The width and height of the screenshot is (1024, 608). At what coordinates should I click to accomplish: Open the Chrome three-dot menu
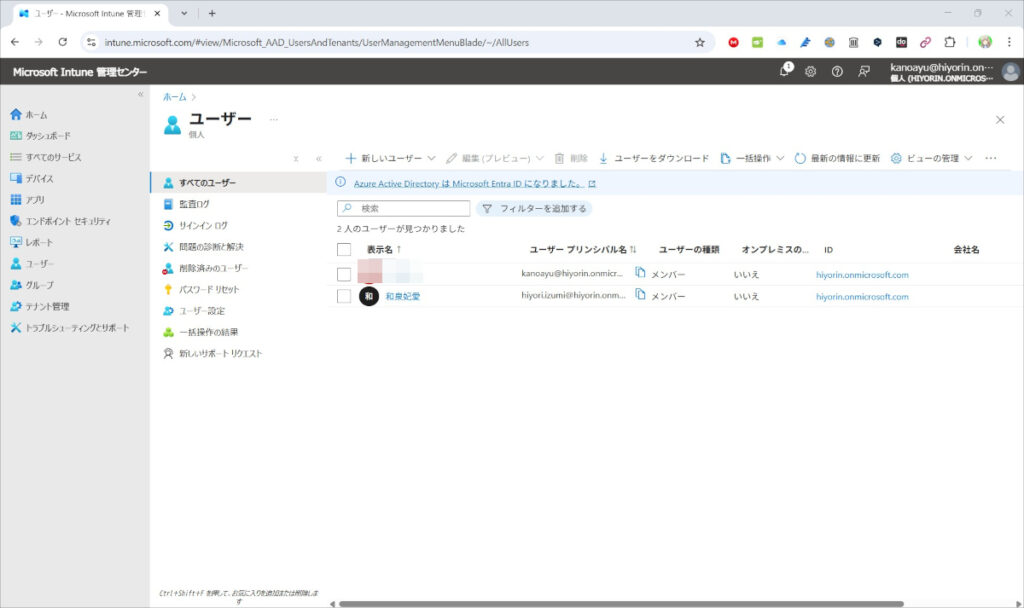coord(1009,42)
